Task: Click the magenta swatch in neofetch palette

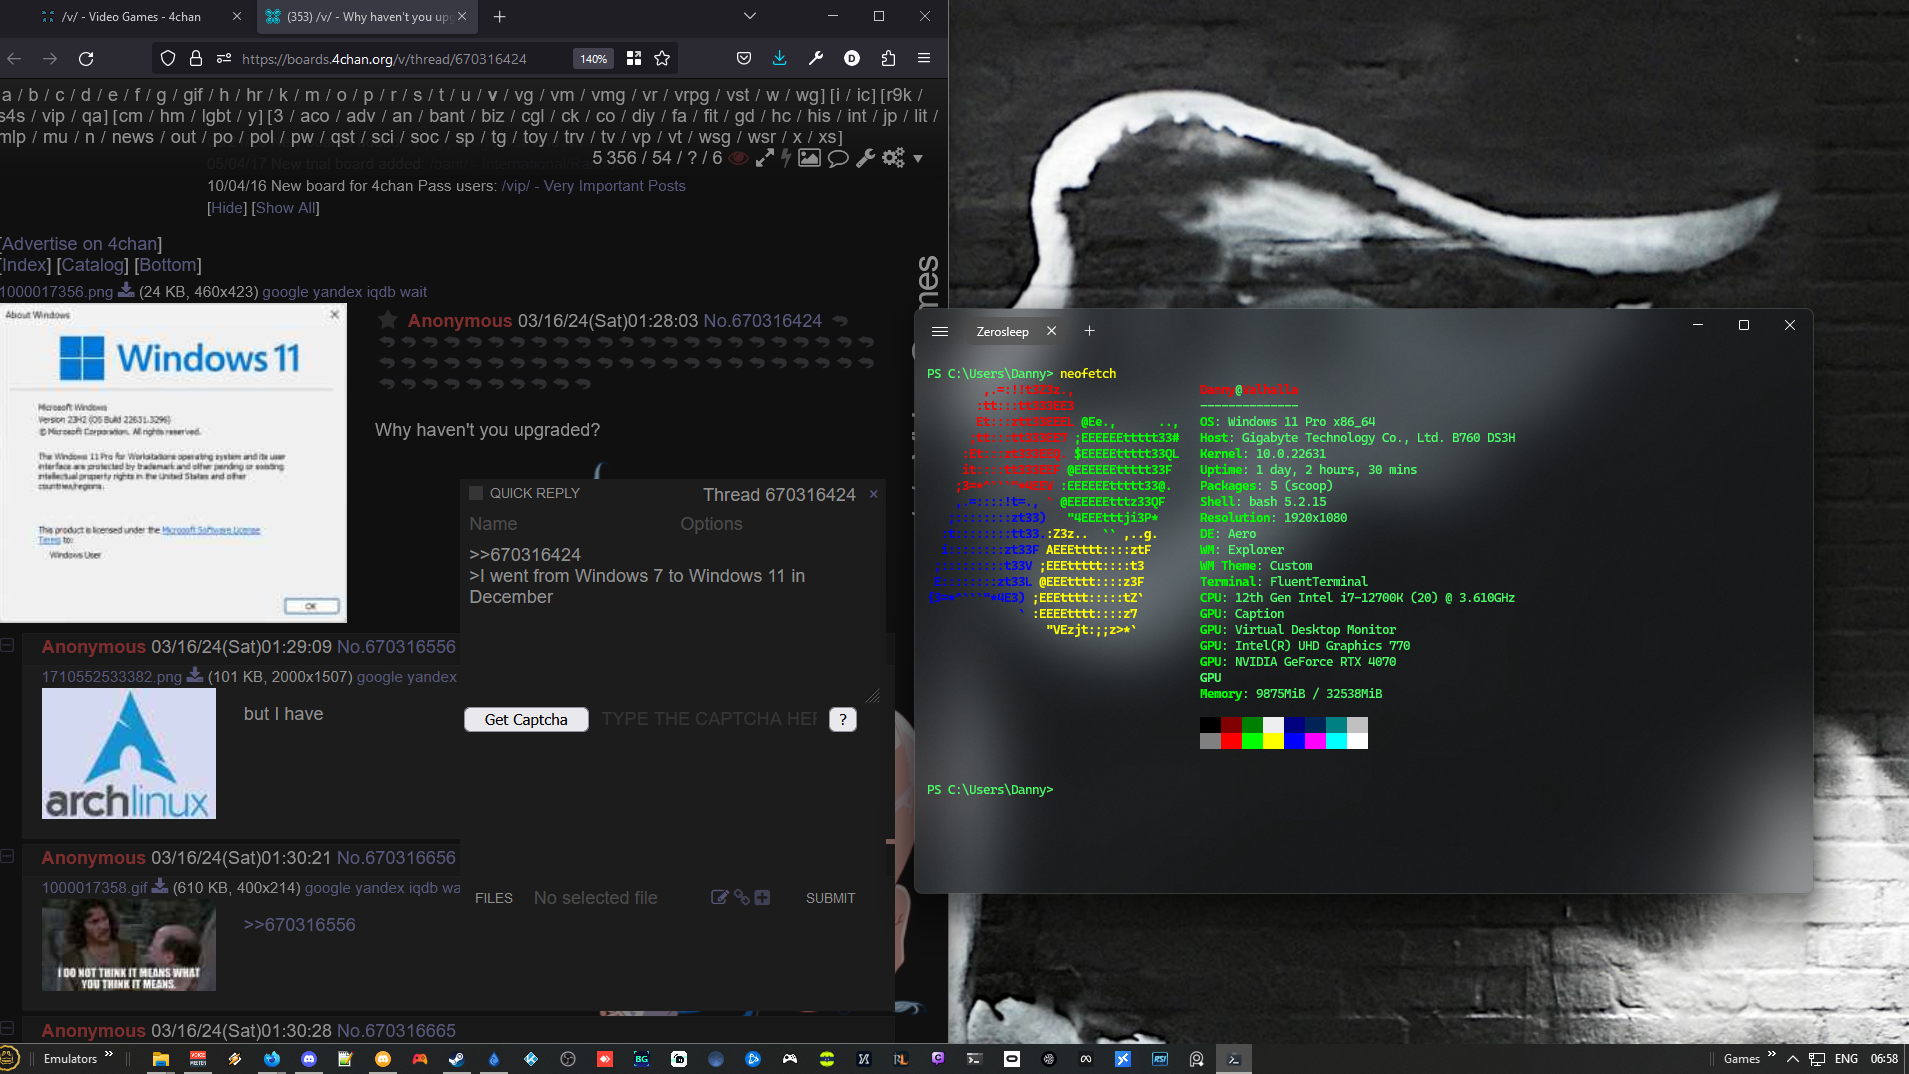Action: (x=1315, y=741)
